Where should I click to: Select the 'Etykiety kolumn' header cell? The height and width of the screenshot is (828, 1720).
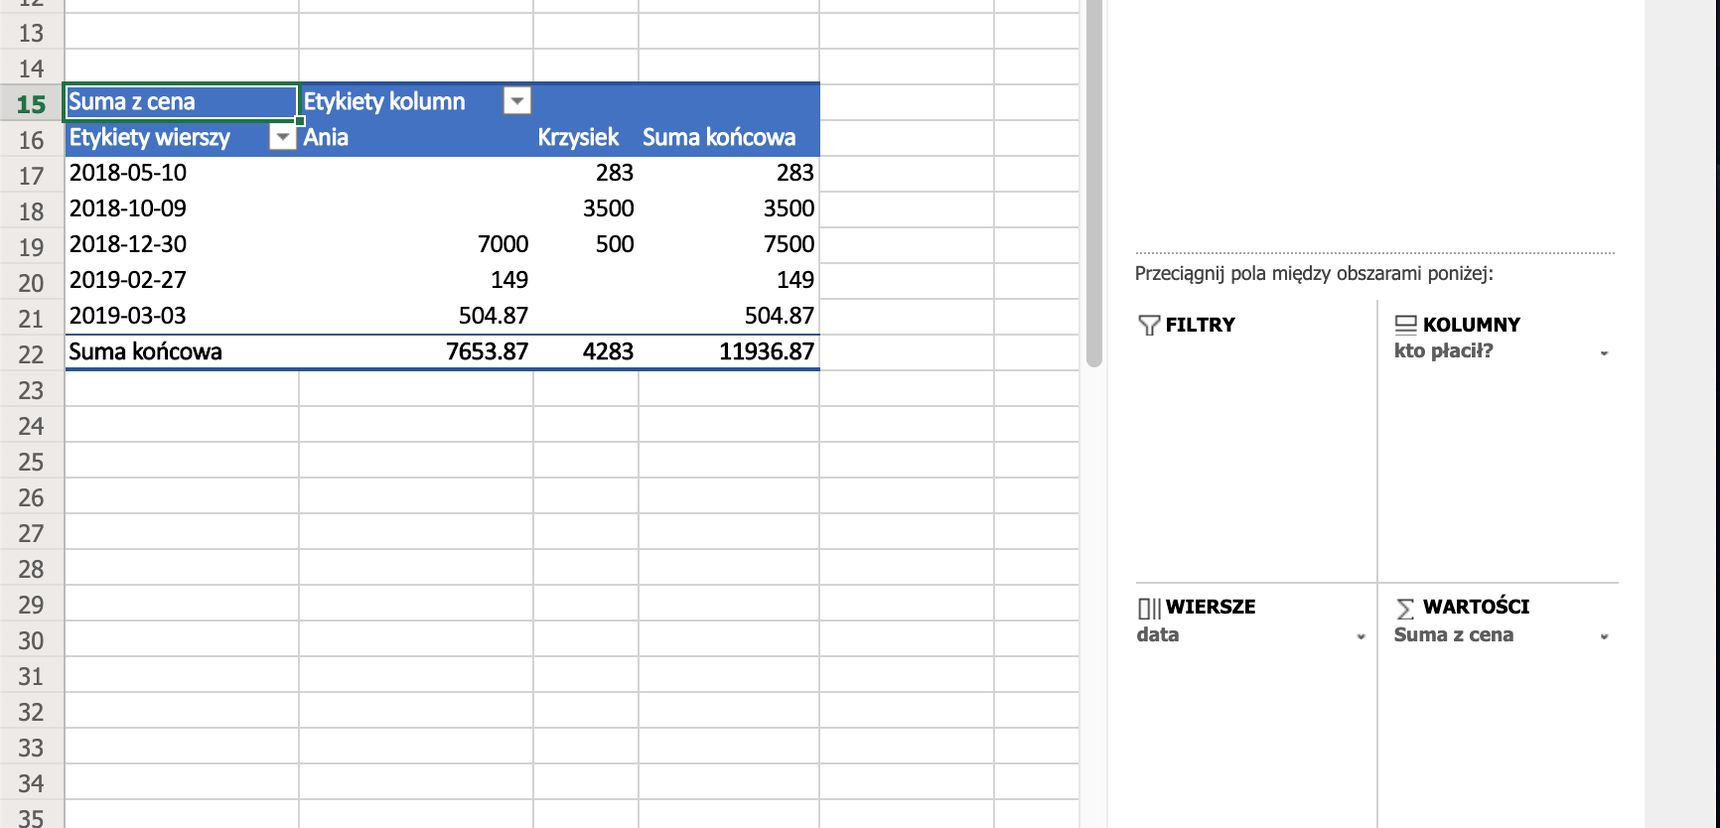coord(416,102)
